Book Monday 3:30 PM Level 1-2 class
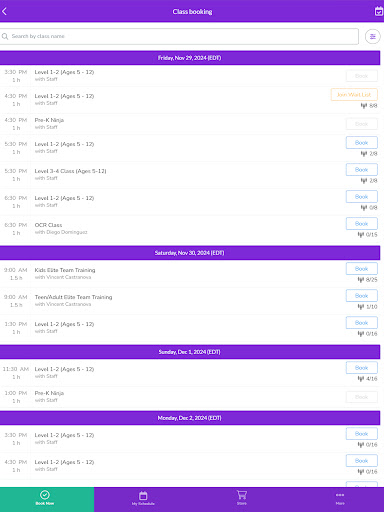The width and height of the screenshot is (384, 512). [x=362, y=434]
